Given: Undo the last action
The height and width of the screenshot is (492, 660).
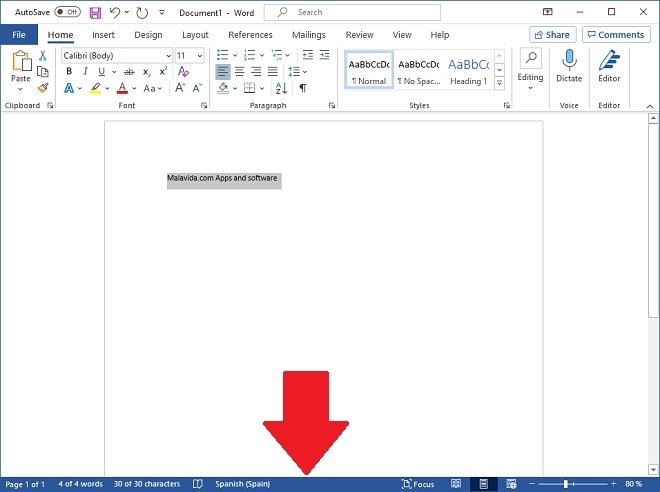Looking at the screenshot, I should pos(115,12).
